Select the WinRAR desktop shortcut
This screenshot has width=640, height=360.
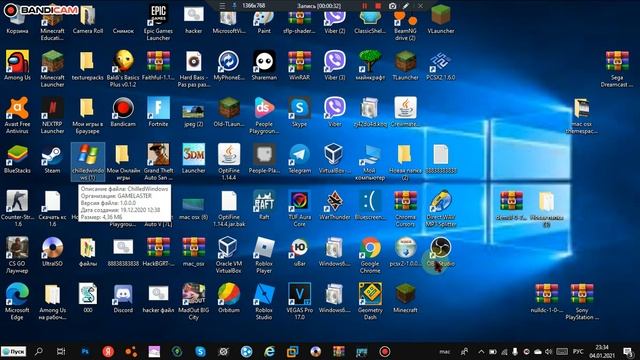299,65
